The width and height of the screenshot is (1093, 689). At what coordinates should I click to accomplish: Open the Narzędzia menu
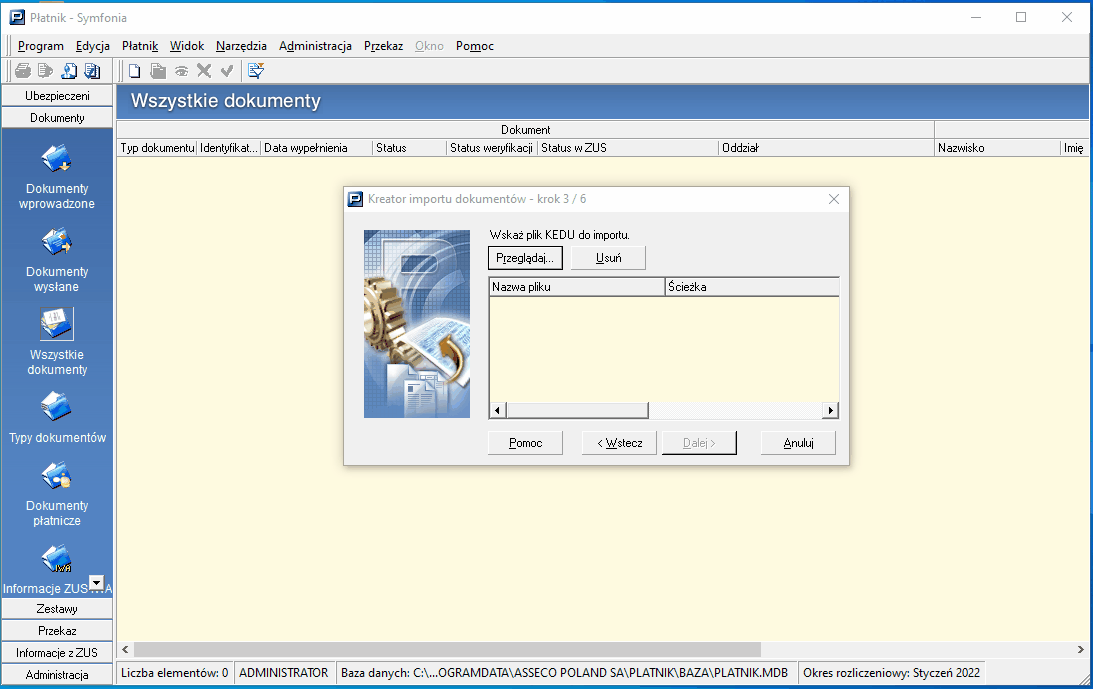tap(241, 46)
